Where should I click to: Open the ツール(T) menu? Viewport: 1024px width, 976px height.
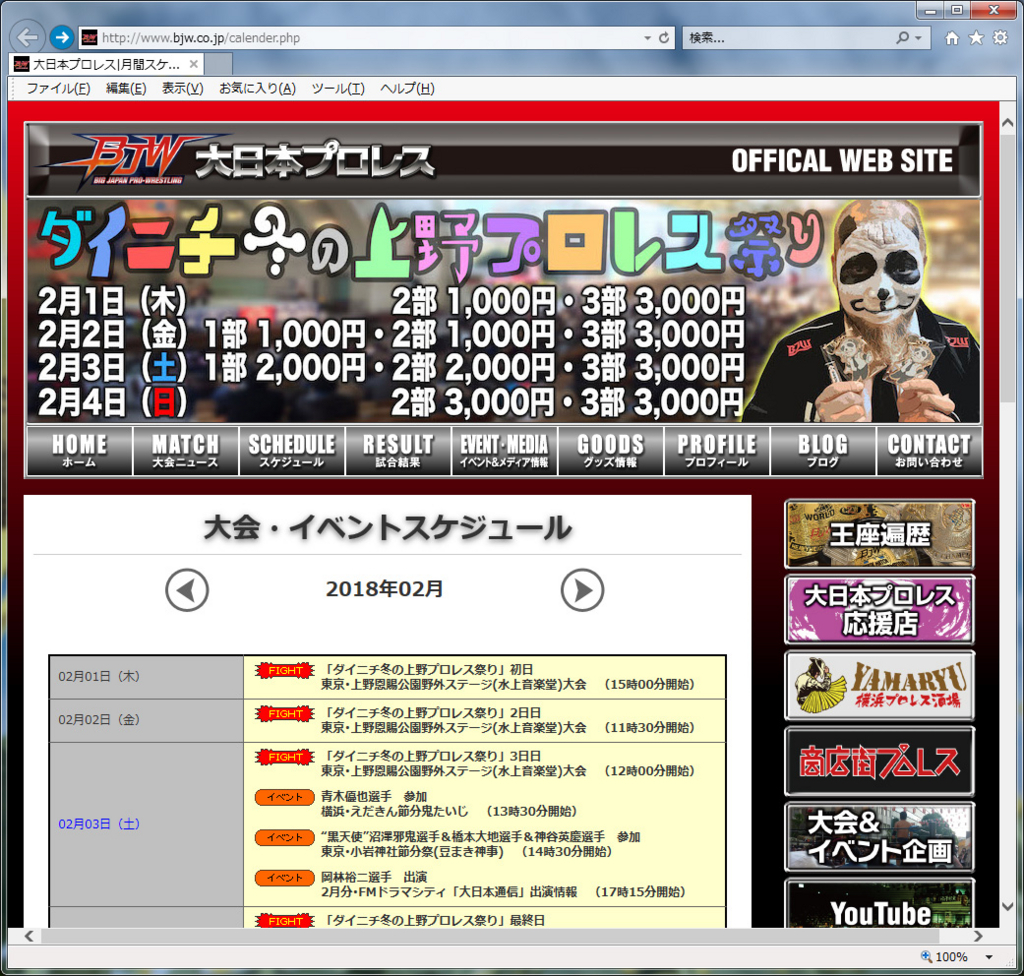coord(338,88)
